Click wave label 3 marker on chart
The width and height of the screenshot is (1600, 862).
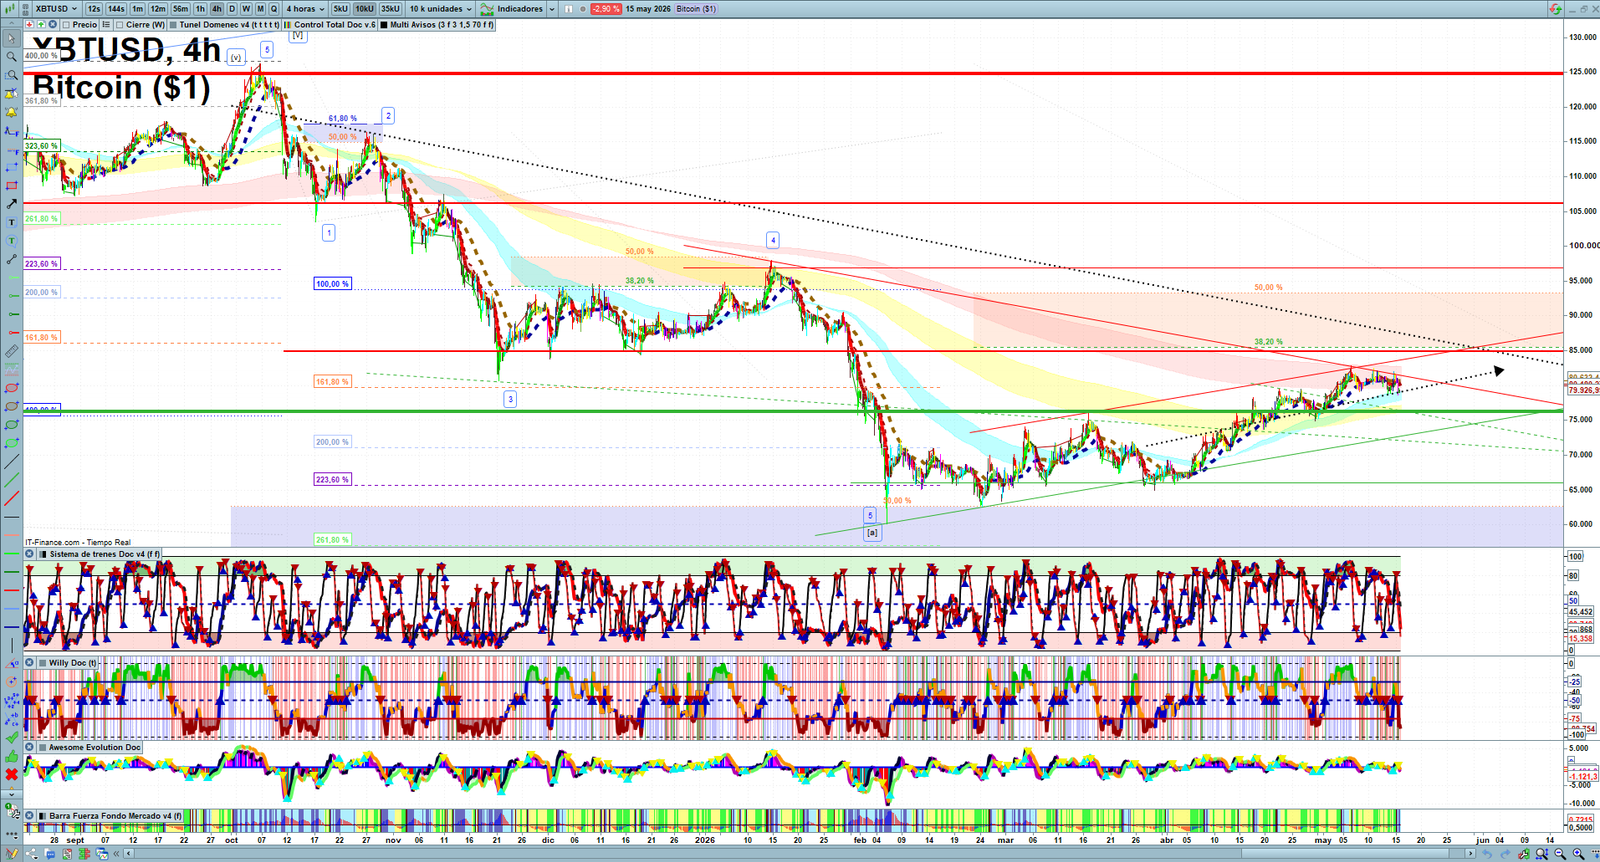coord(510,399)
